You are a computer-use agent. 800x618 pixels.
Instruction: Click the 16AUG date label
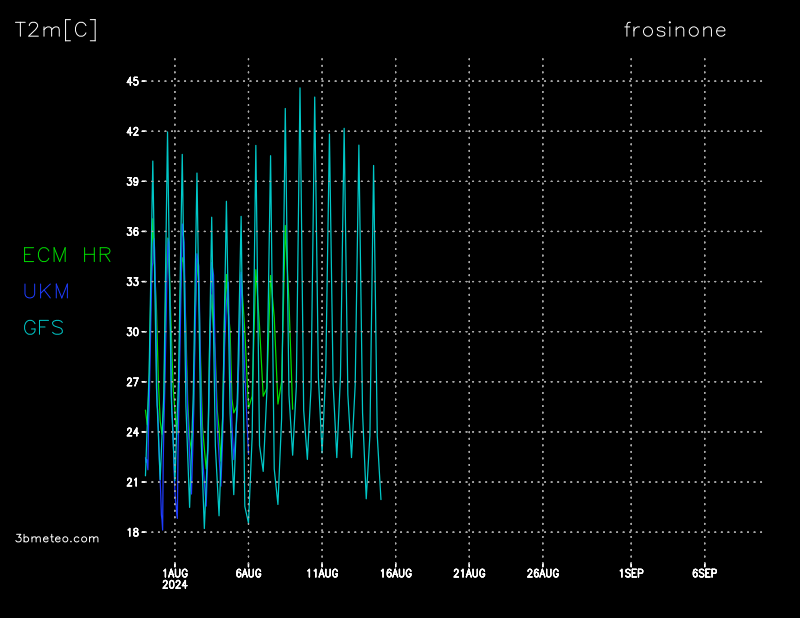click(x=396, y=573)
